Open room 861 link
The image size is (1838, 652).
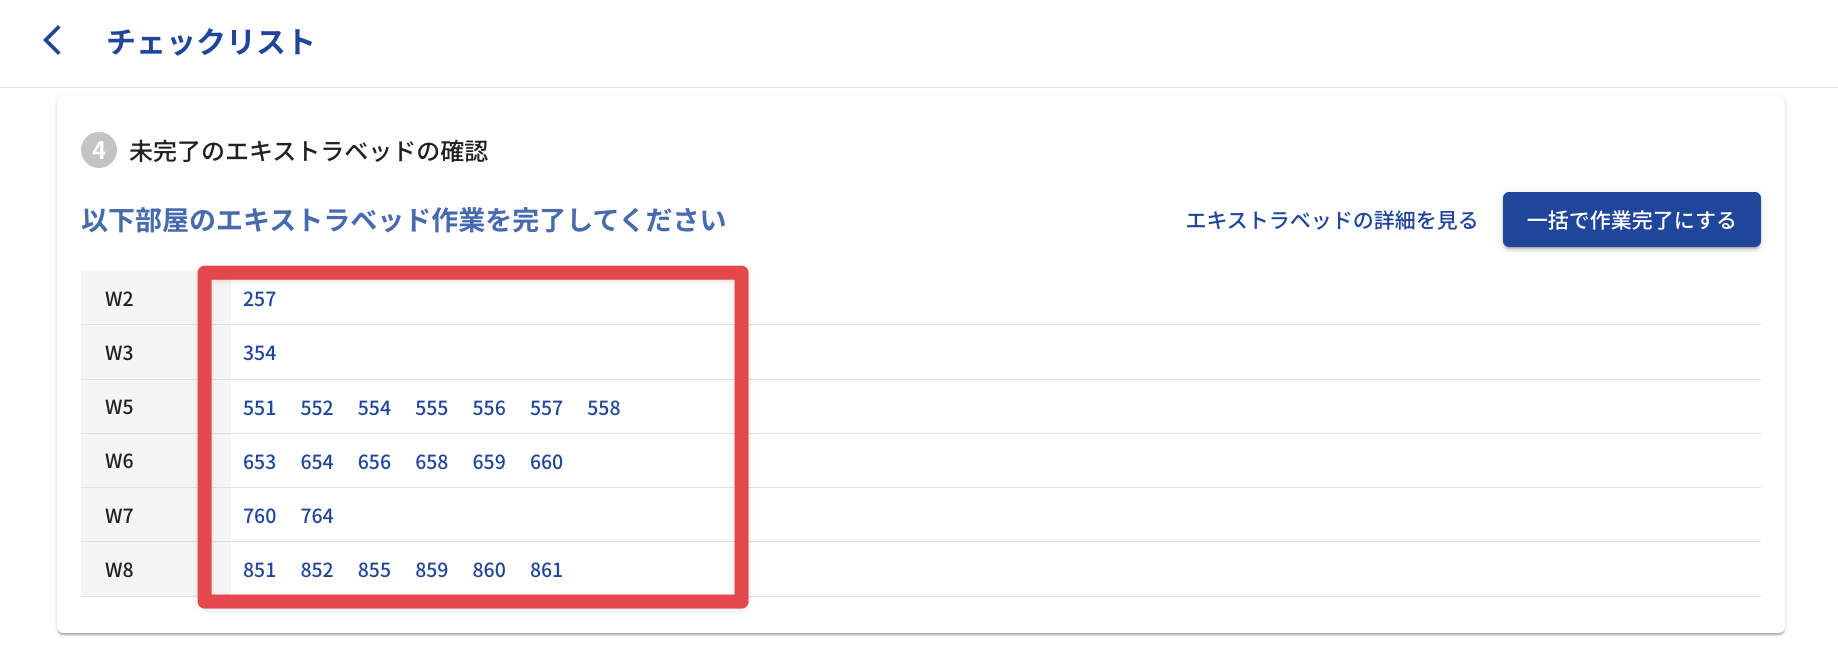(x=546, y=570)
